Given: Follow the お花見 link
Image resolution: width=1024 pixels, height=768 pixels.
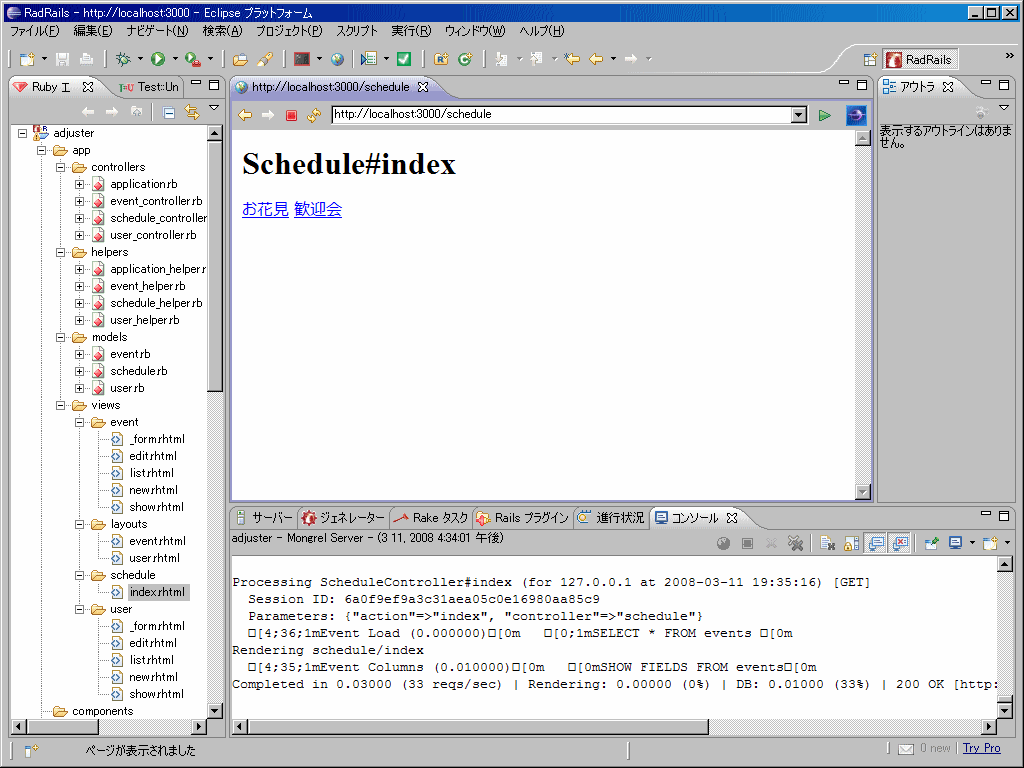Looking at the screenshot, I should coord(265,210).
